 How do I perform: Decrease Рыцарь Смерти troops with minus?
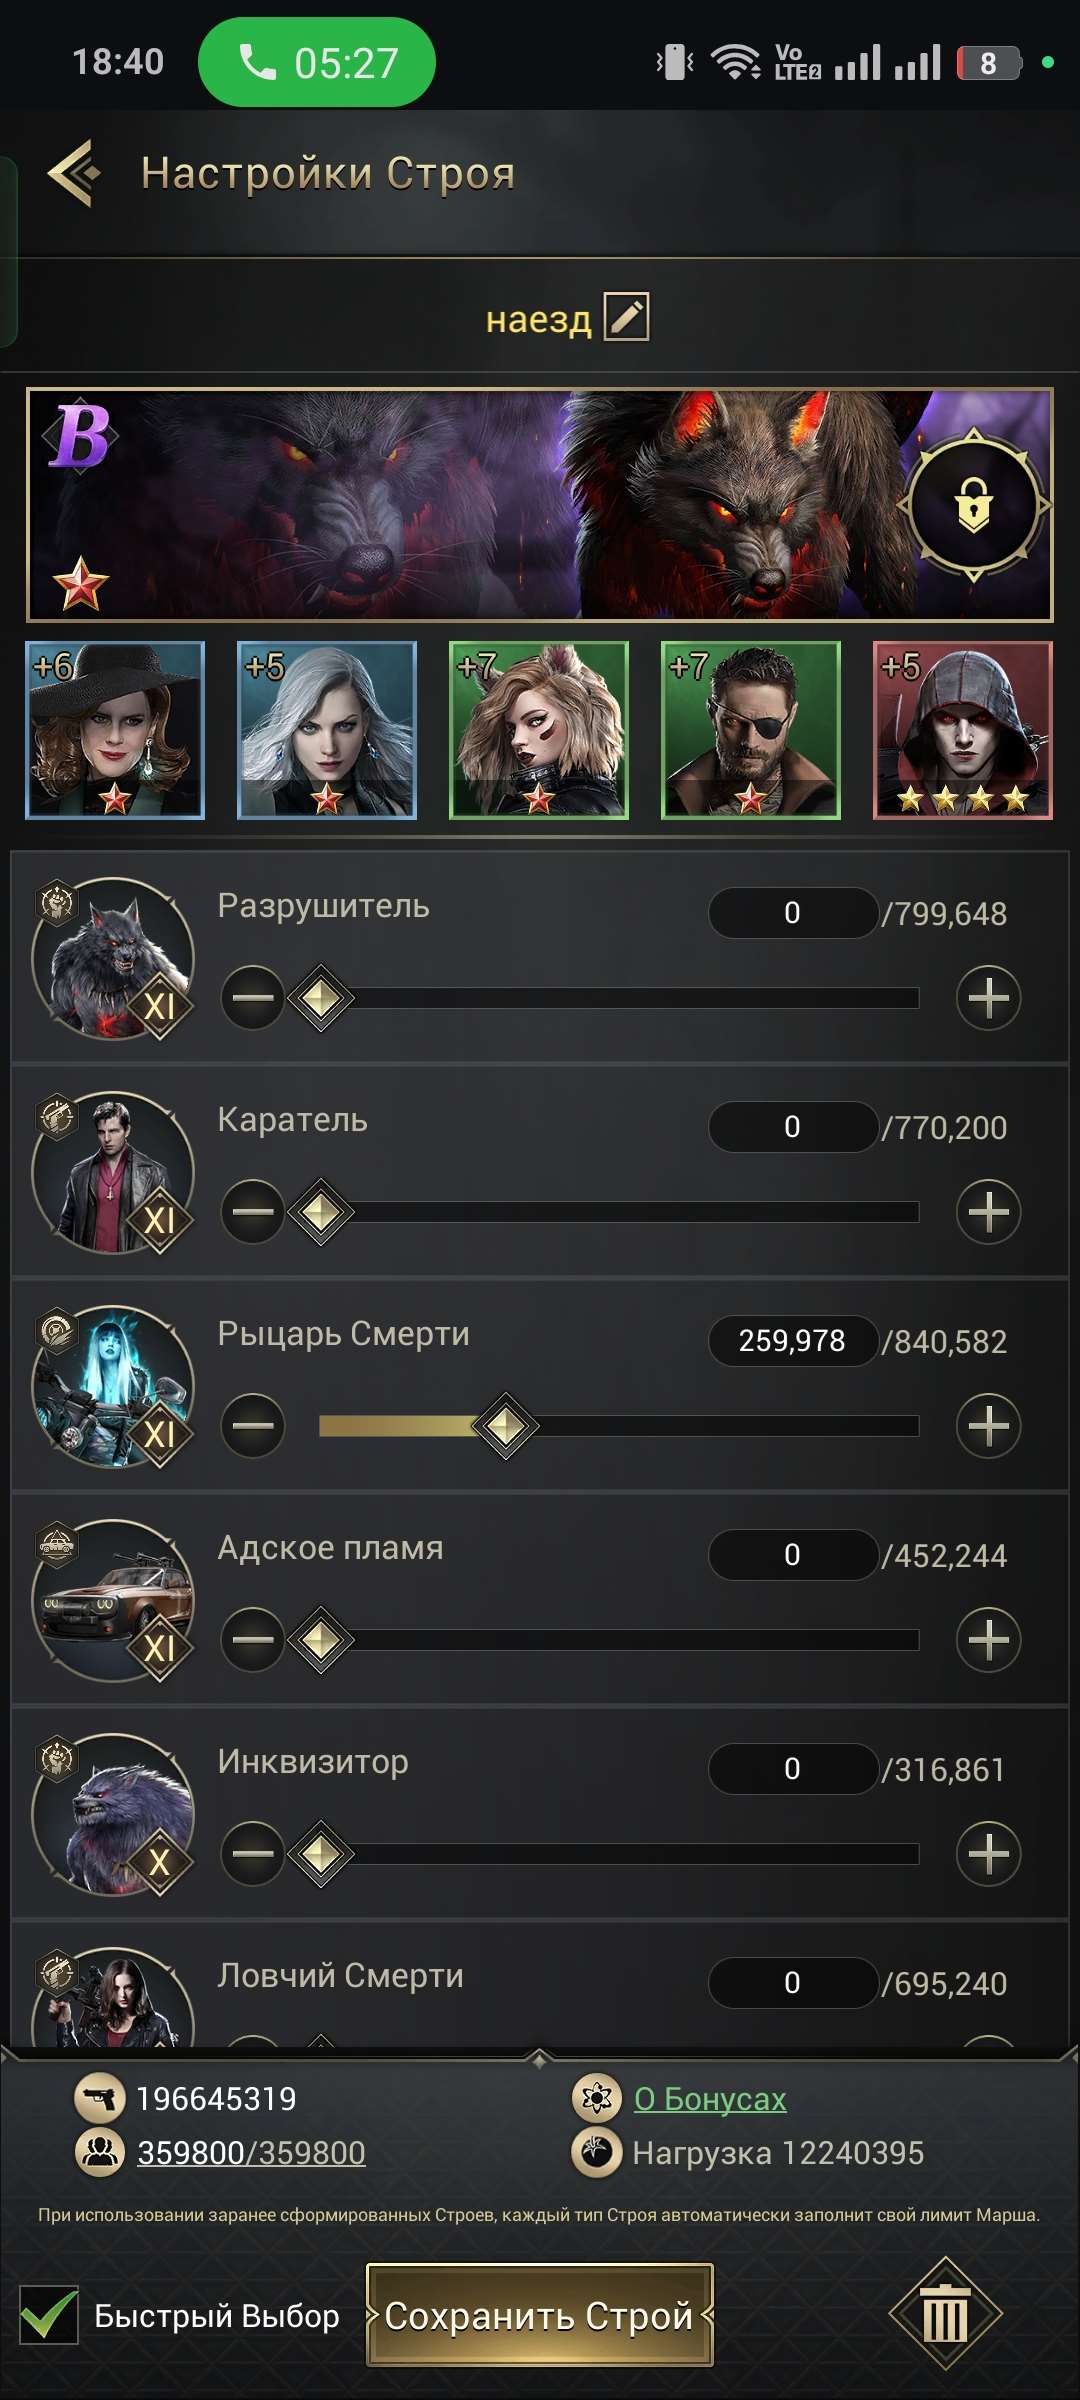[x=253, y=1426]
